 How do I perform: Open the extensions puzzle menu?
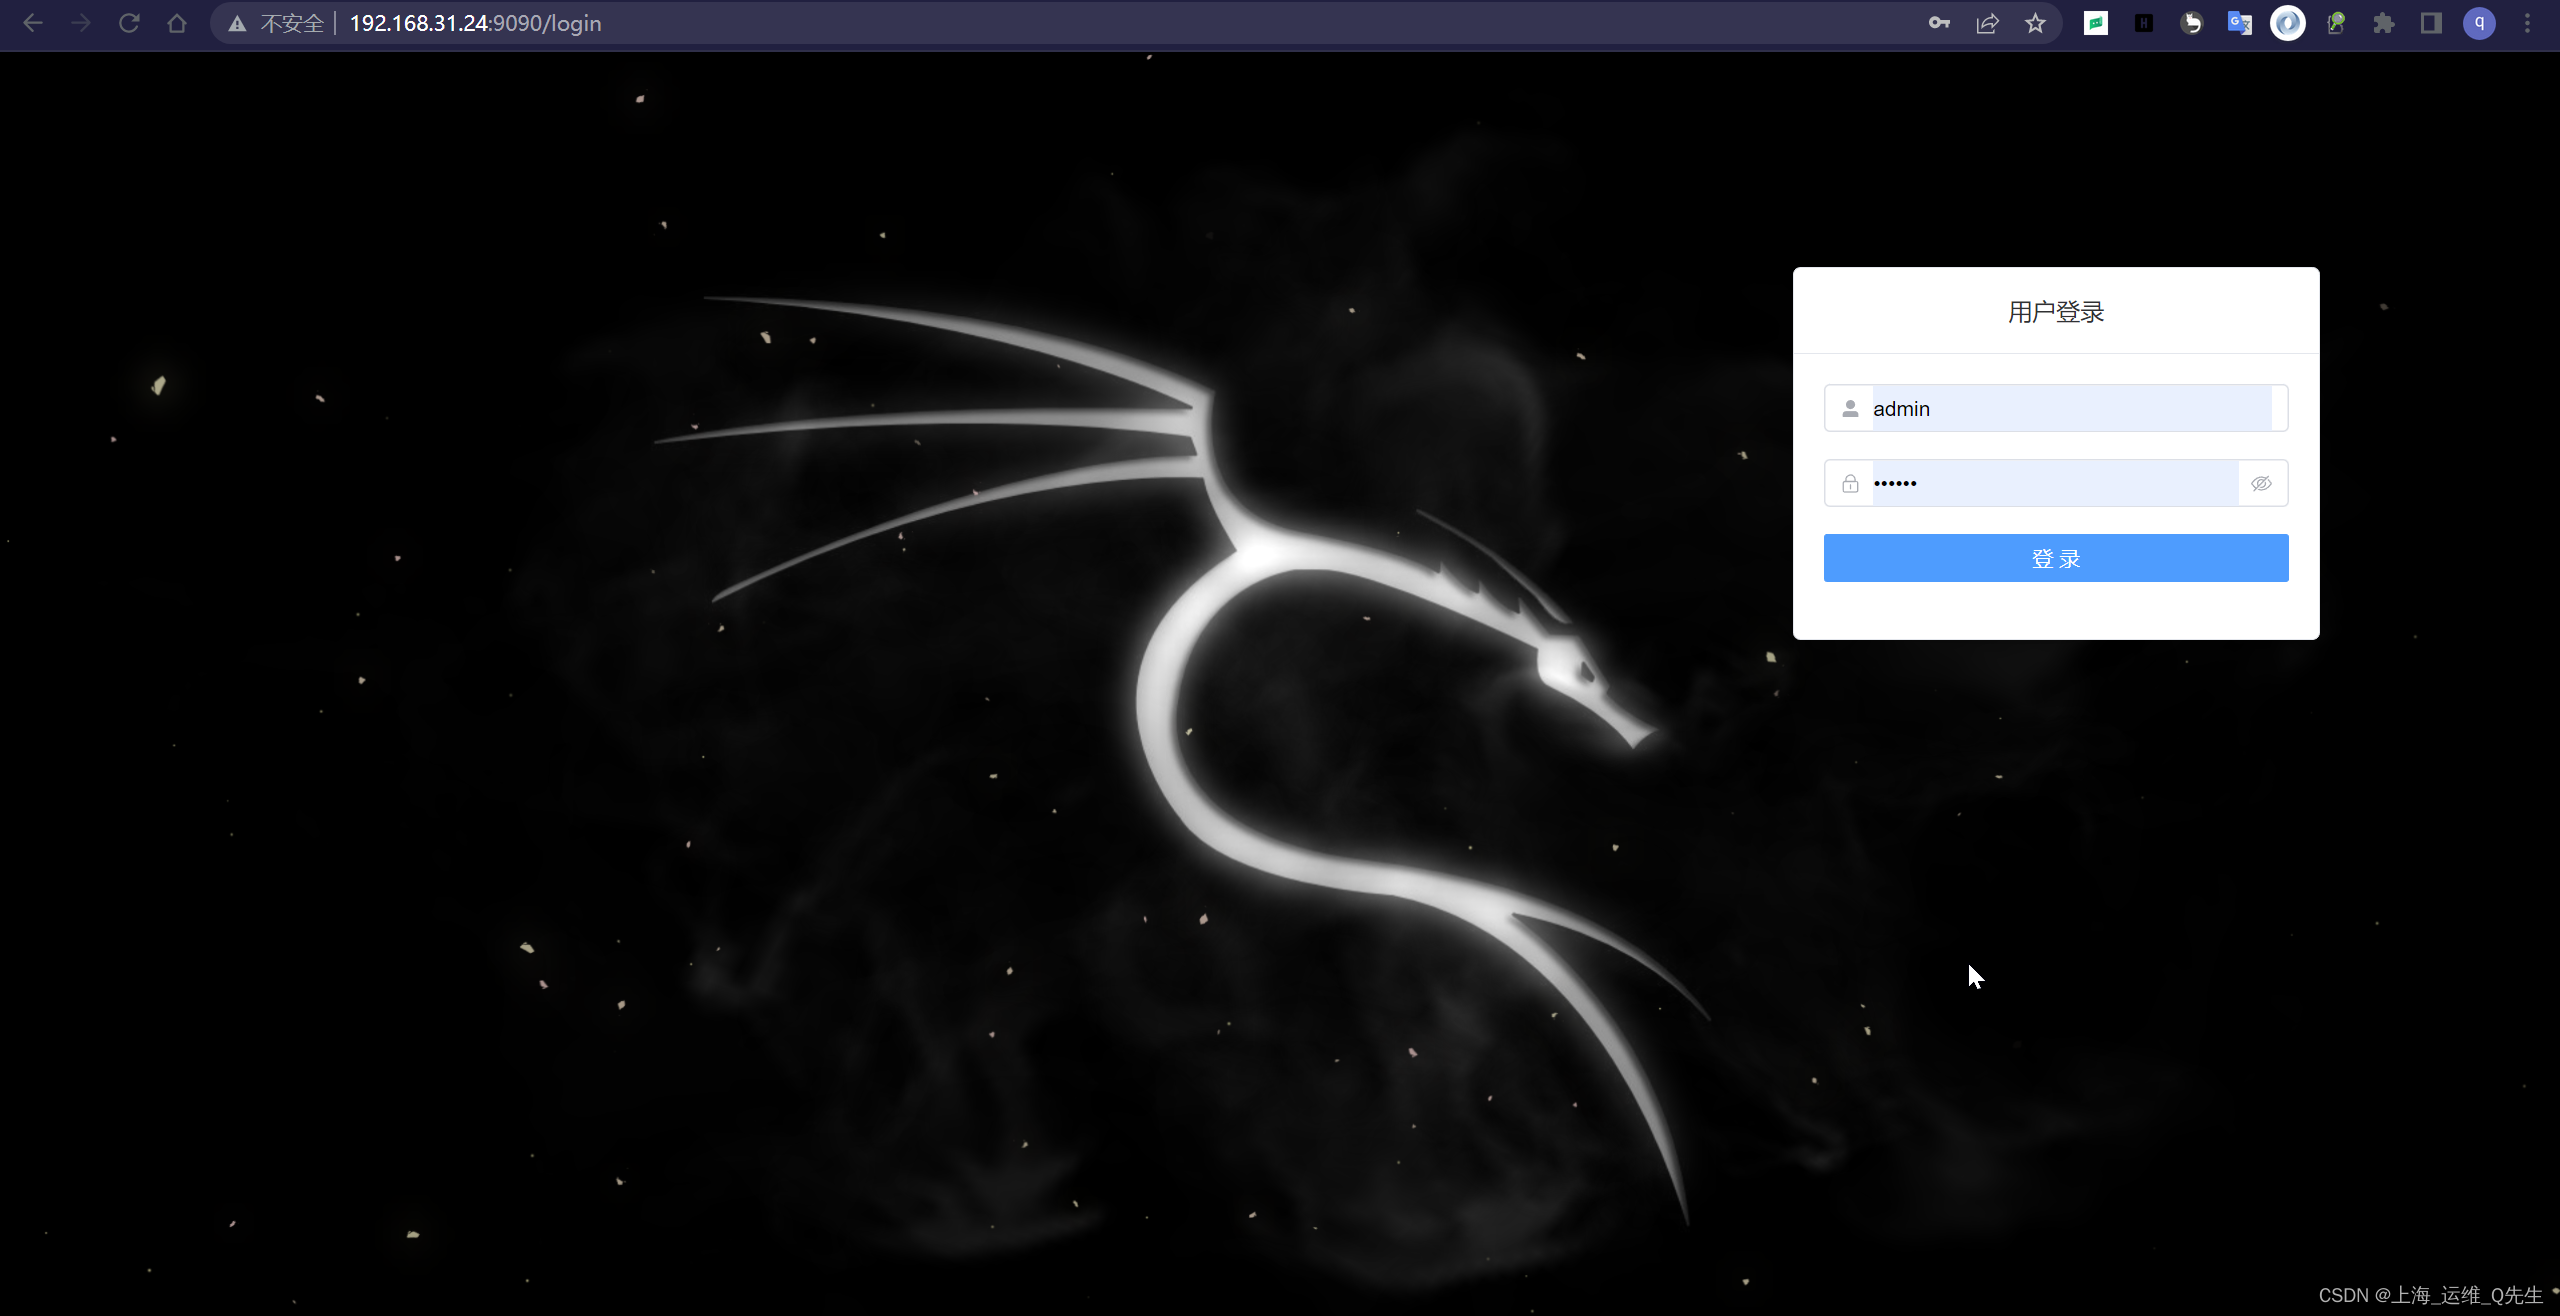click(2384, 23)
